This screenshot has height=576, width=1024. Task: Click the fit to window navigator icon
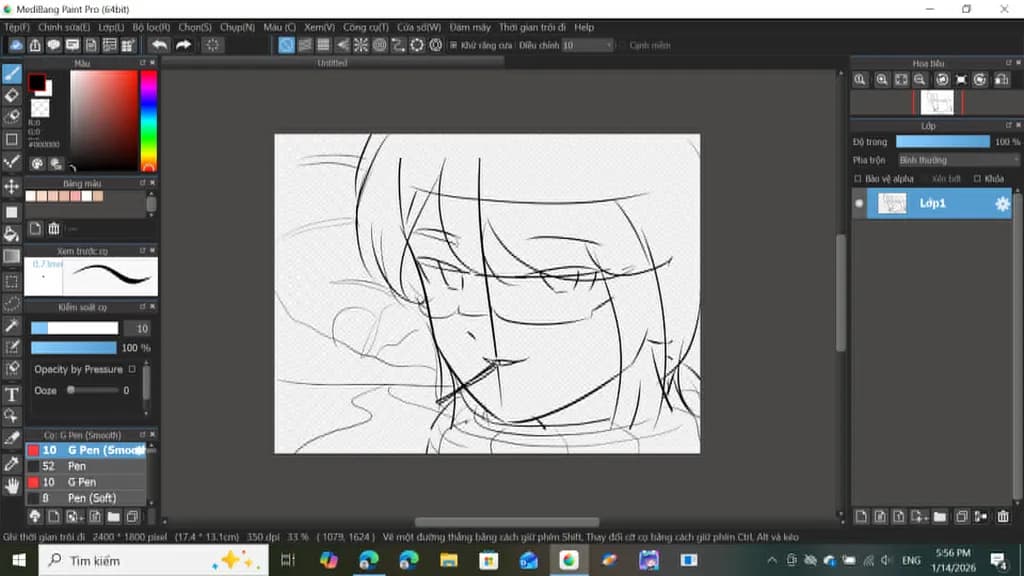901,80
